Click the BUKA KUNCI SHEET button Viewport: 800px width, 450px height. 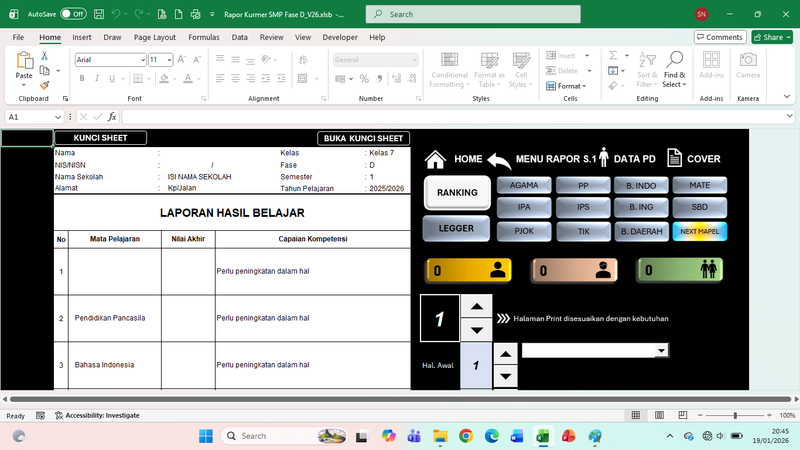coord(363,138)
